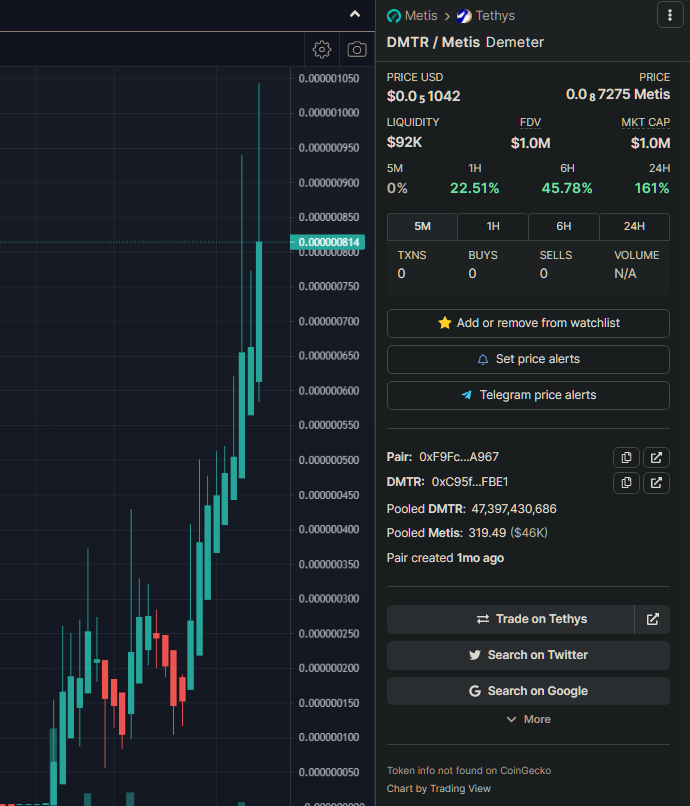Add or remove from watchlist
Viewport: 690px width, 806px height.
click(528, 323)
